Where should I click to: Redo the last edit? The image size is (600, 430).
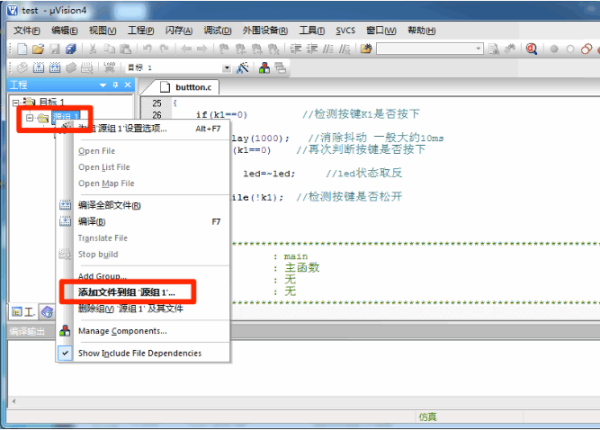tap(164, 49)
